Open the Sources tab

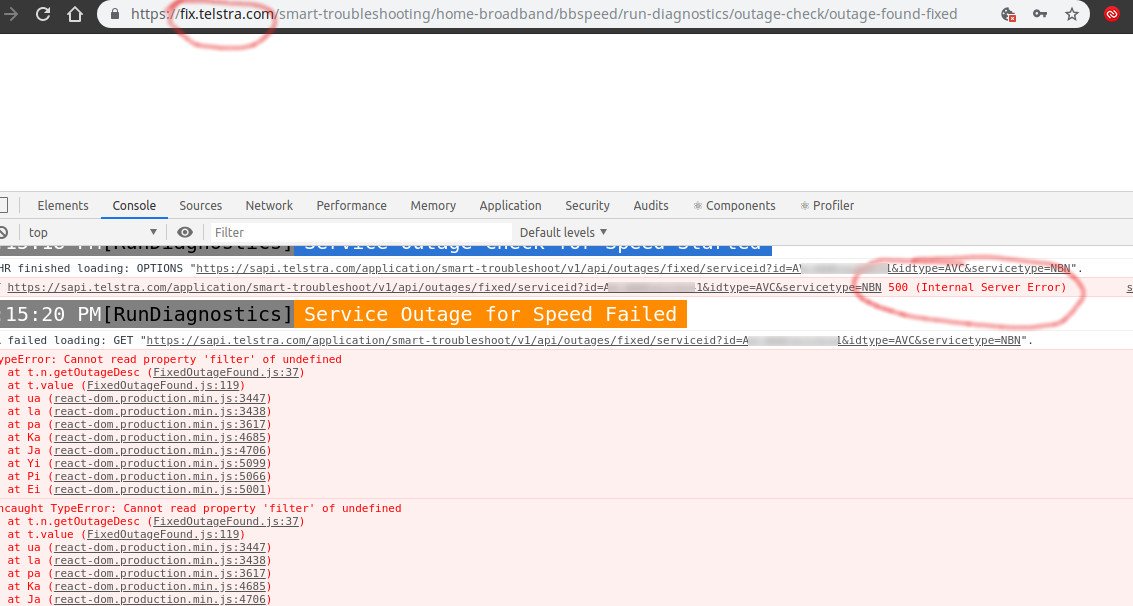(x=200, y=205)
